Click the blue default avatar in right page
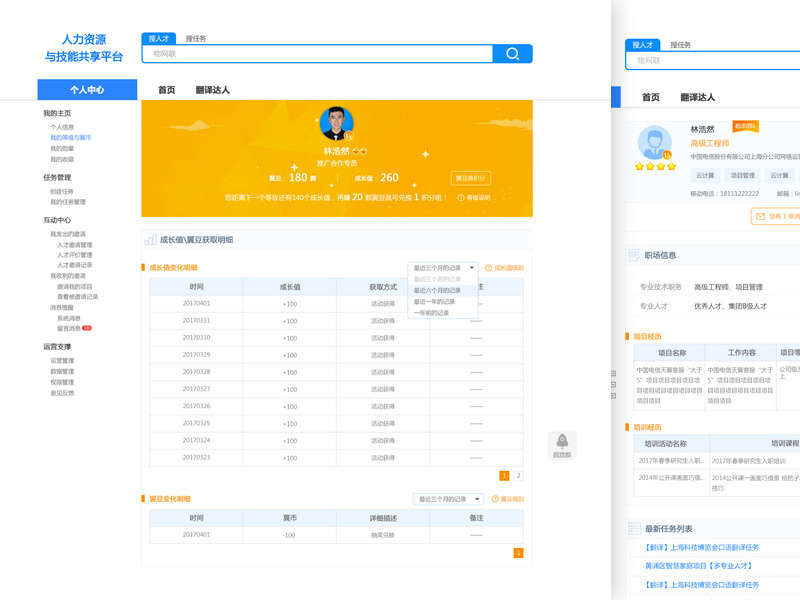 pyautogui.click(x=655, y=143)
